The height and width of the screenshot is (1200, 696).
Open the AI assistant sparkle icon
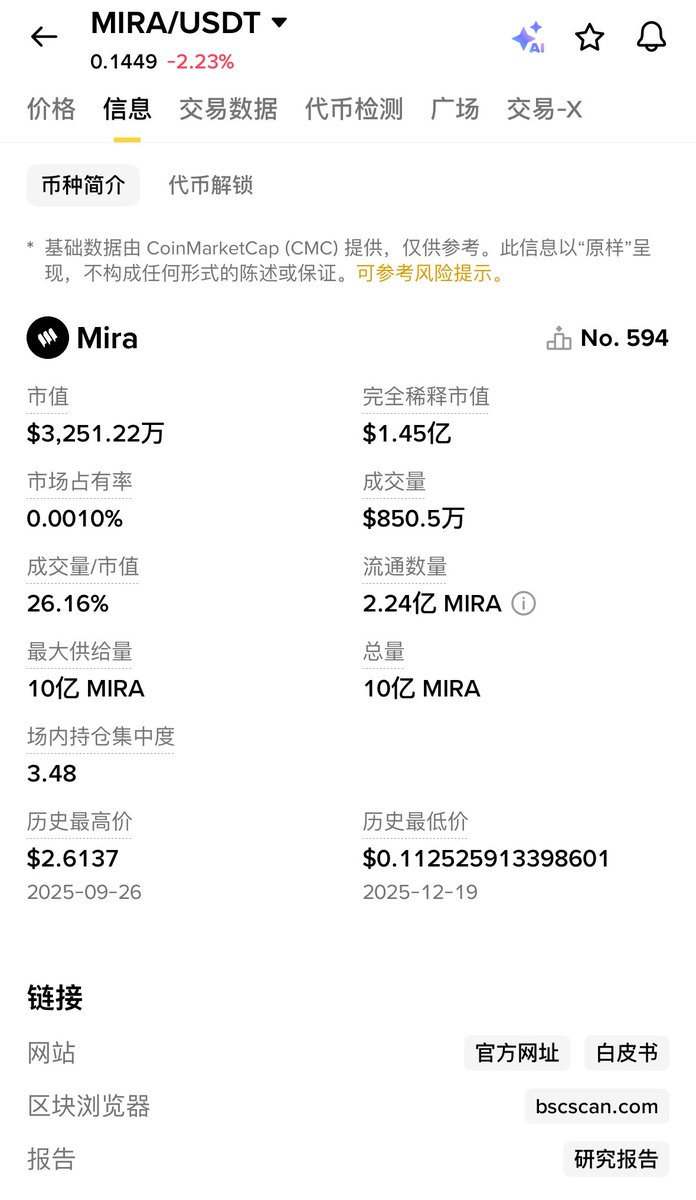click(x=528, y=38)
